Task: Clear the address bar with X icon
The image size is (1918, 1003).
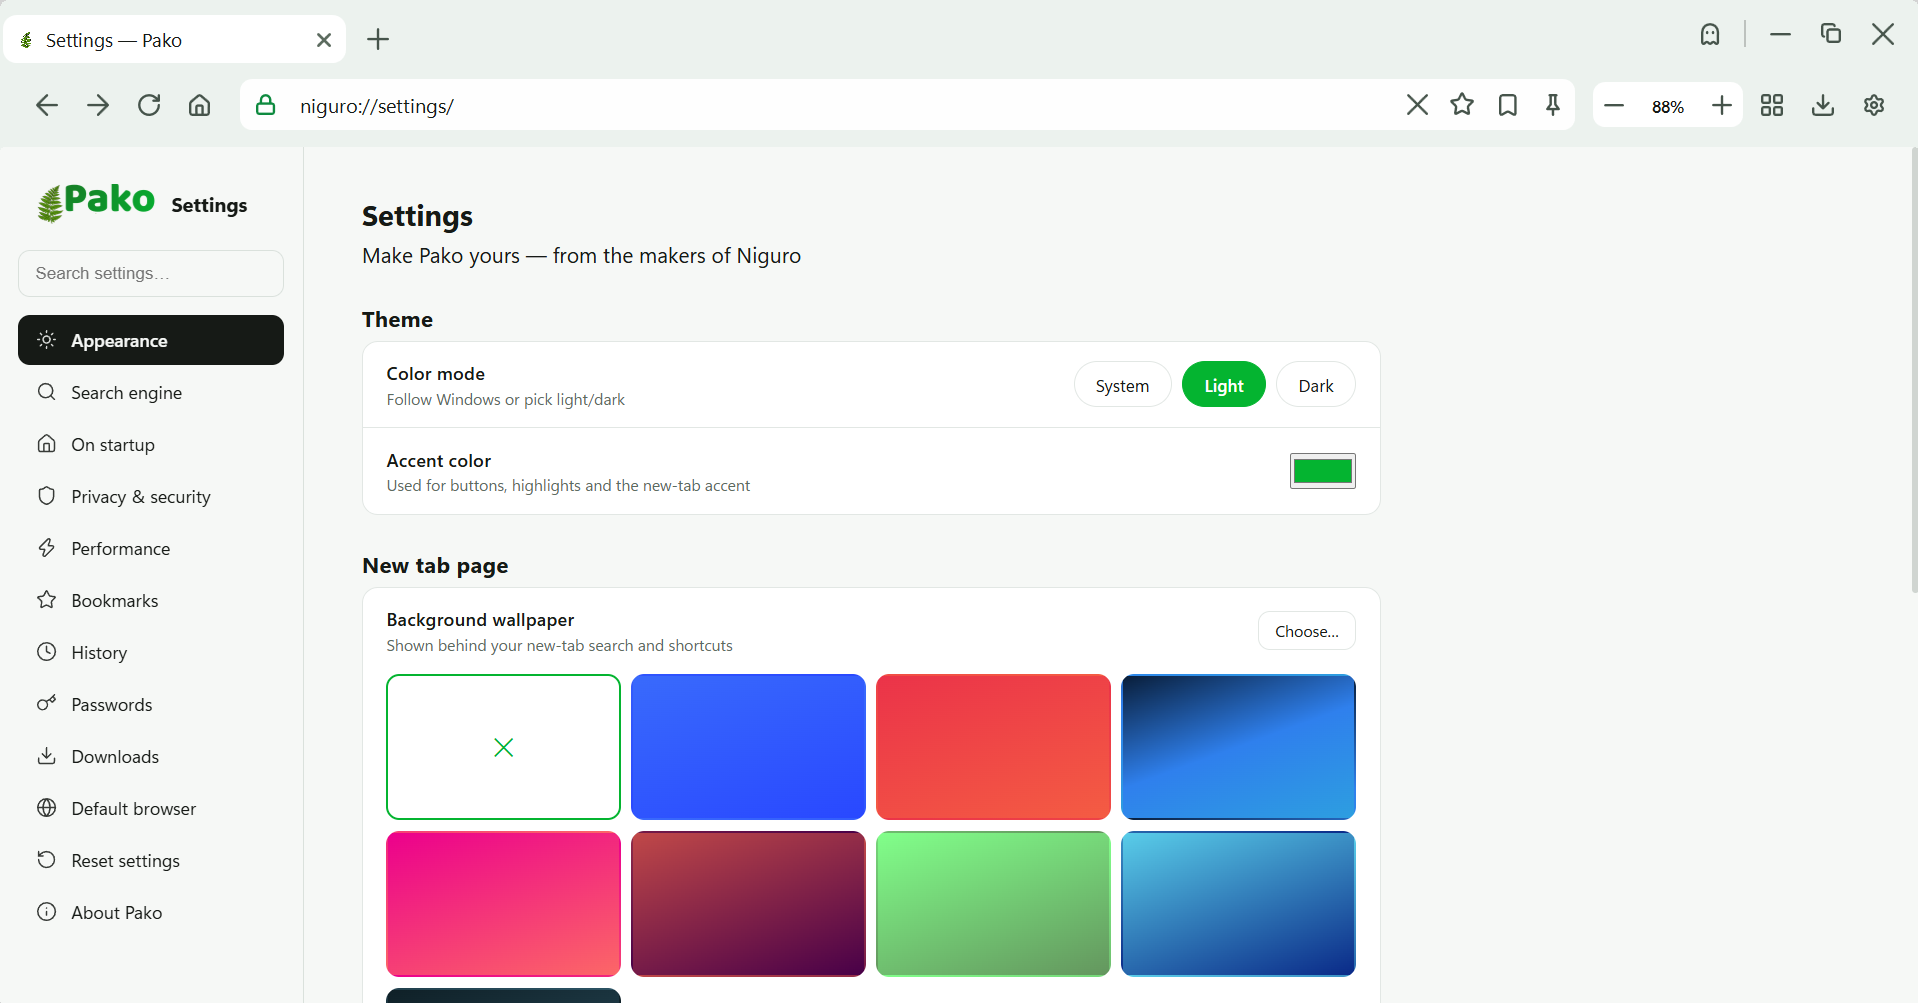Action: [1417, 105]
